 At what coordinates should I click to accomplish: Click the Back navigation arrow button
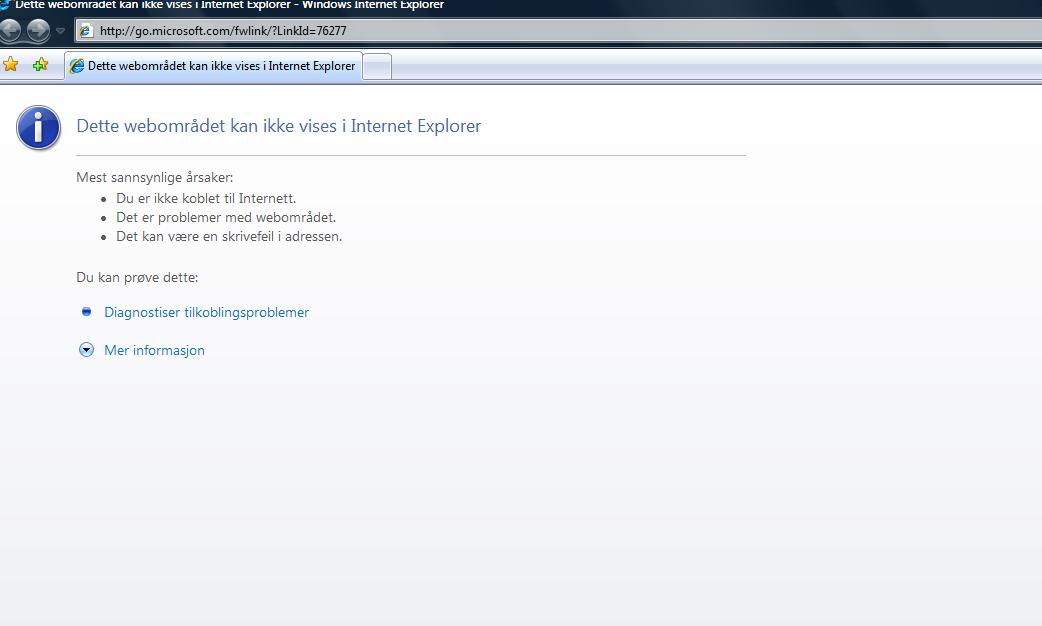coord(10,30)
